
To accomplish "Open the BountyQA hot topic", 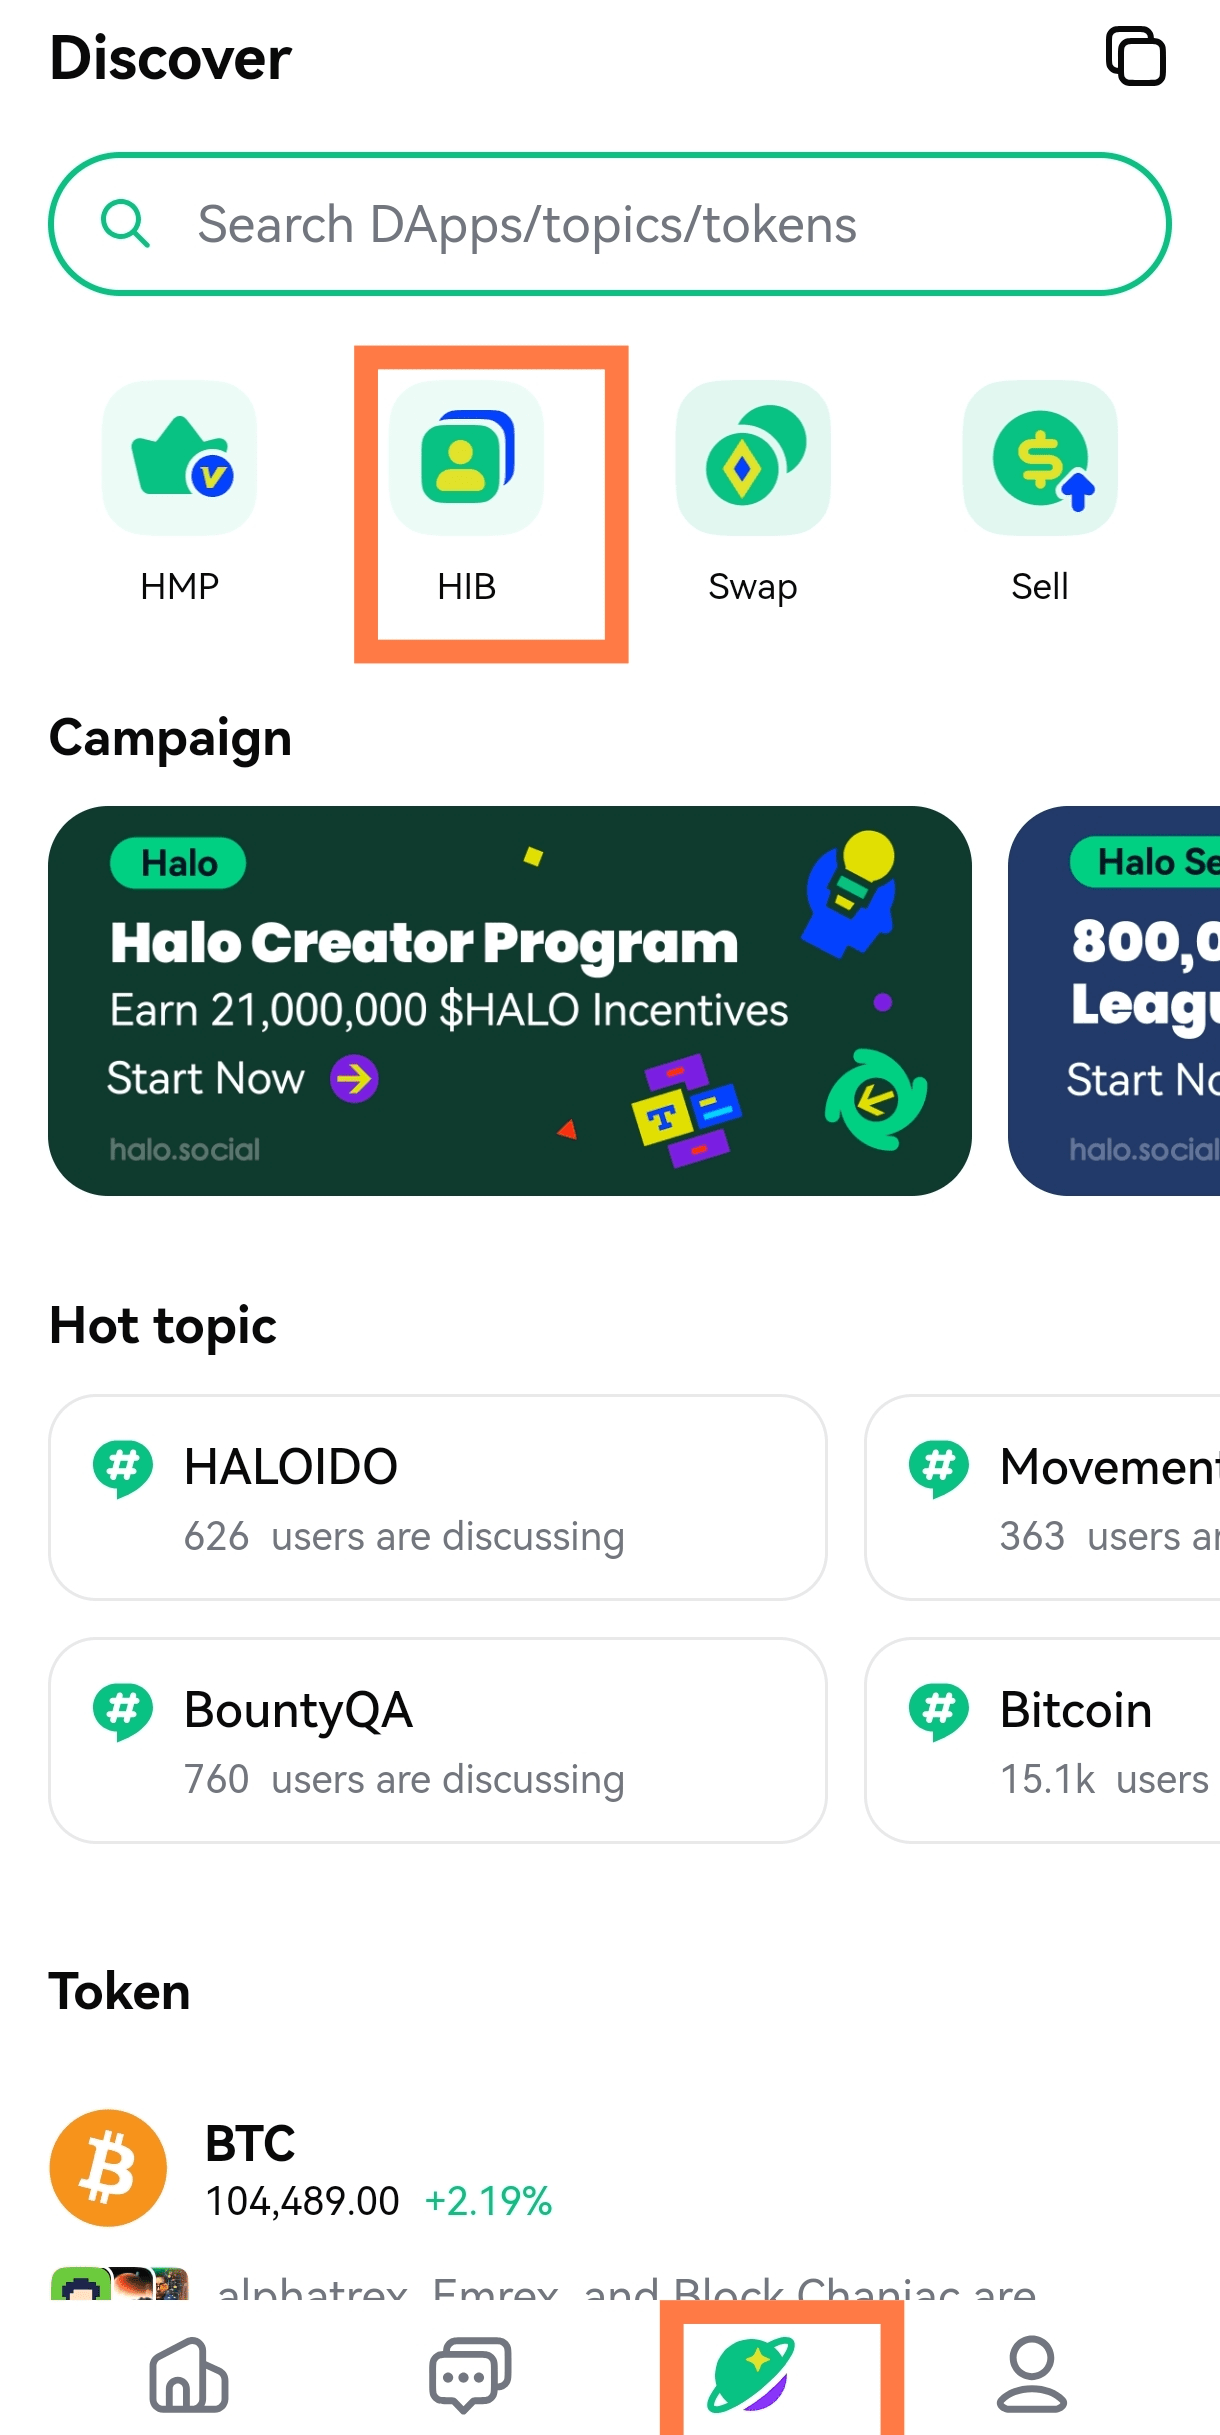I will pyautogui.click(x=438, y=1740).
